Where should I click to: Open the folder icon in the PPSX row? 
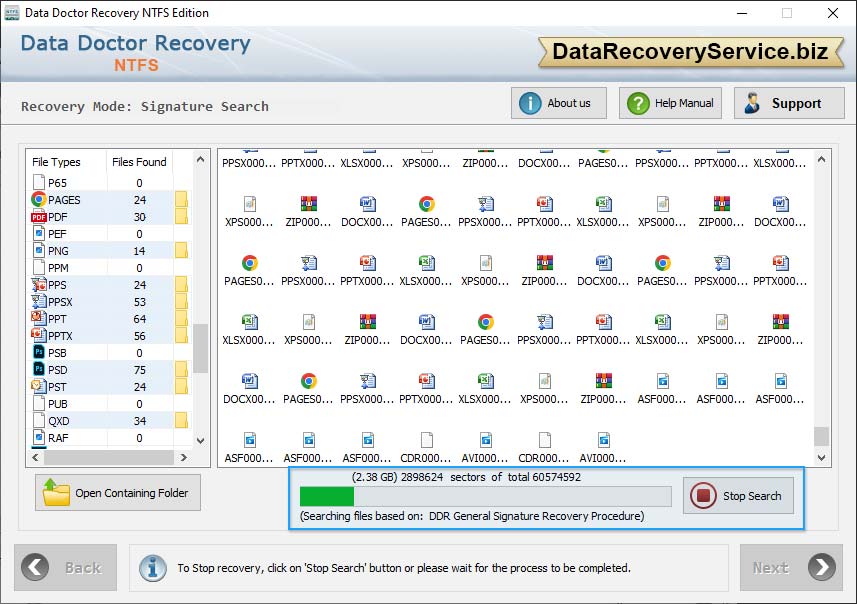[181, 301]
